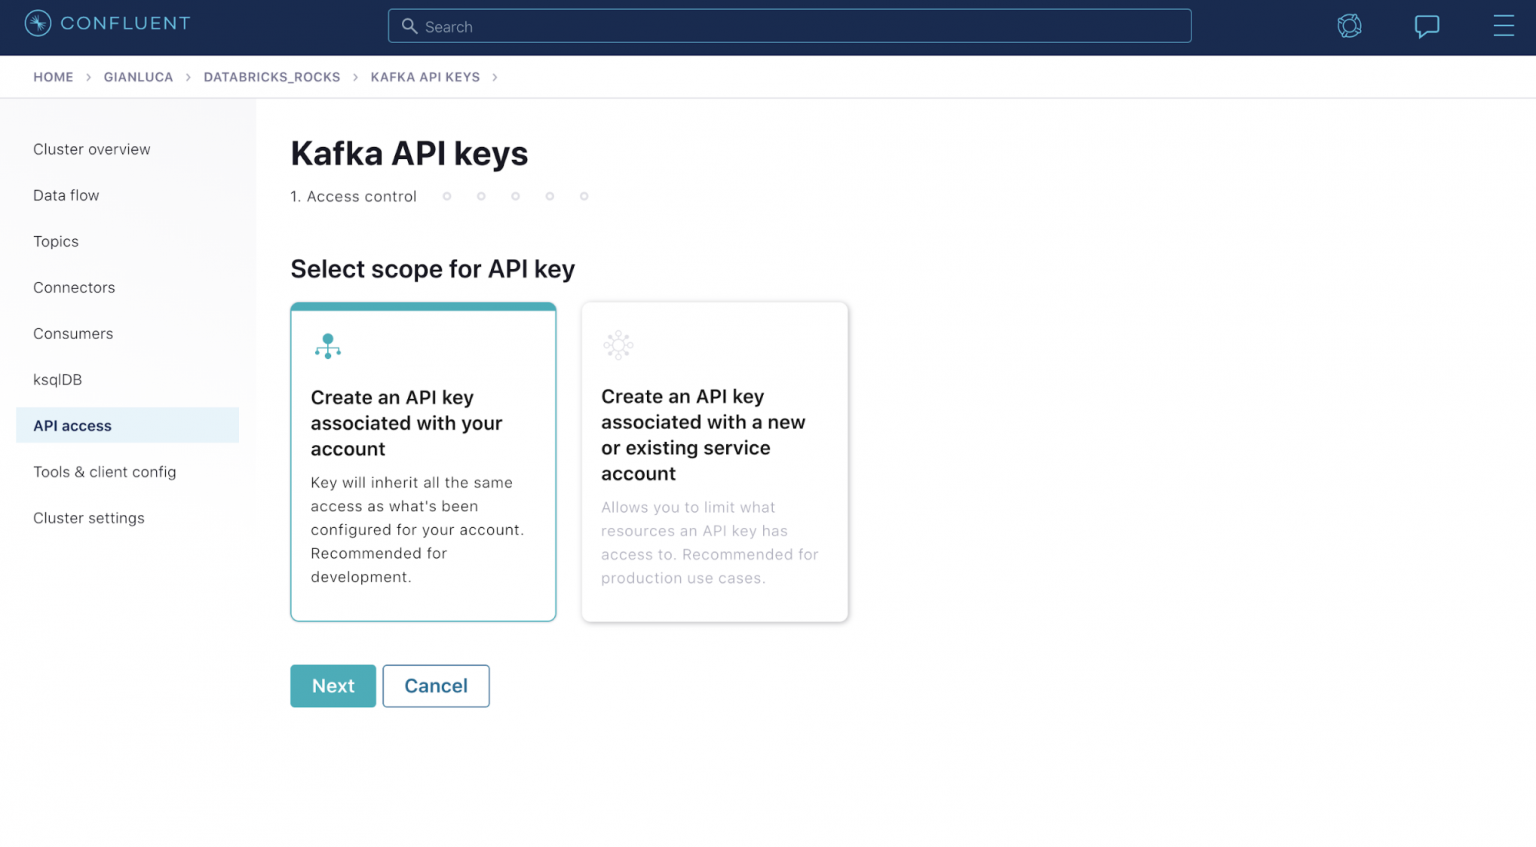Click the Confluent wordmark text
The width and height of the screenshot is (1536, 847).
pyautogui.click(x=125, y=23)
